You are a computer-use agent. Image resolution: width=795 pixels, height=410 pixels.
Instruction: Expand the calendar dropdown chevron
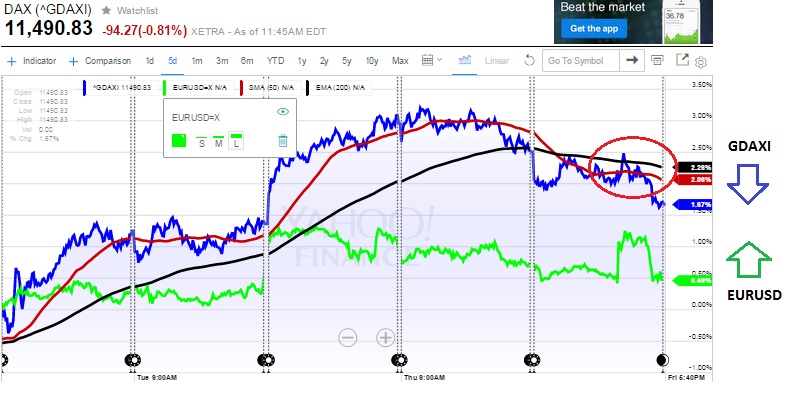point(439,59)
